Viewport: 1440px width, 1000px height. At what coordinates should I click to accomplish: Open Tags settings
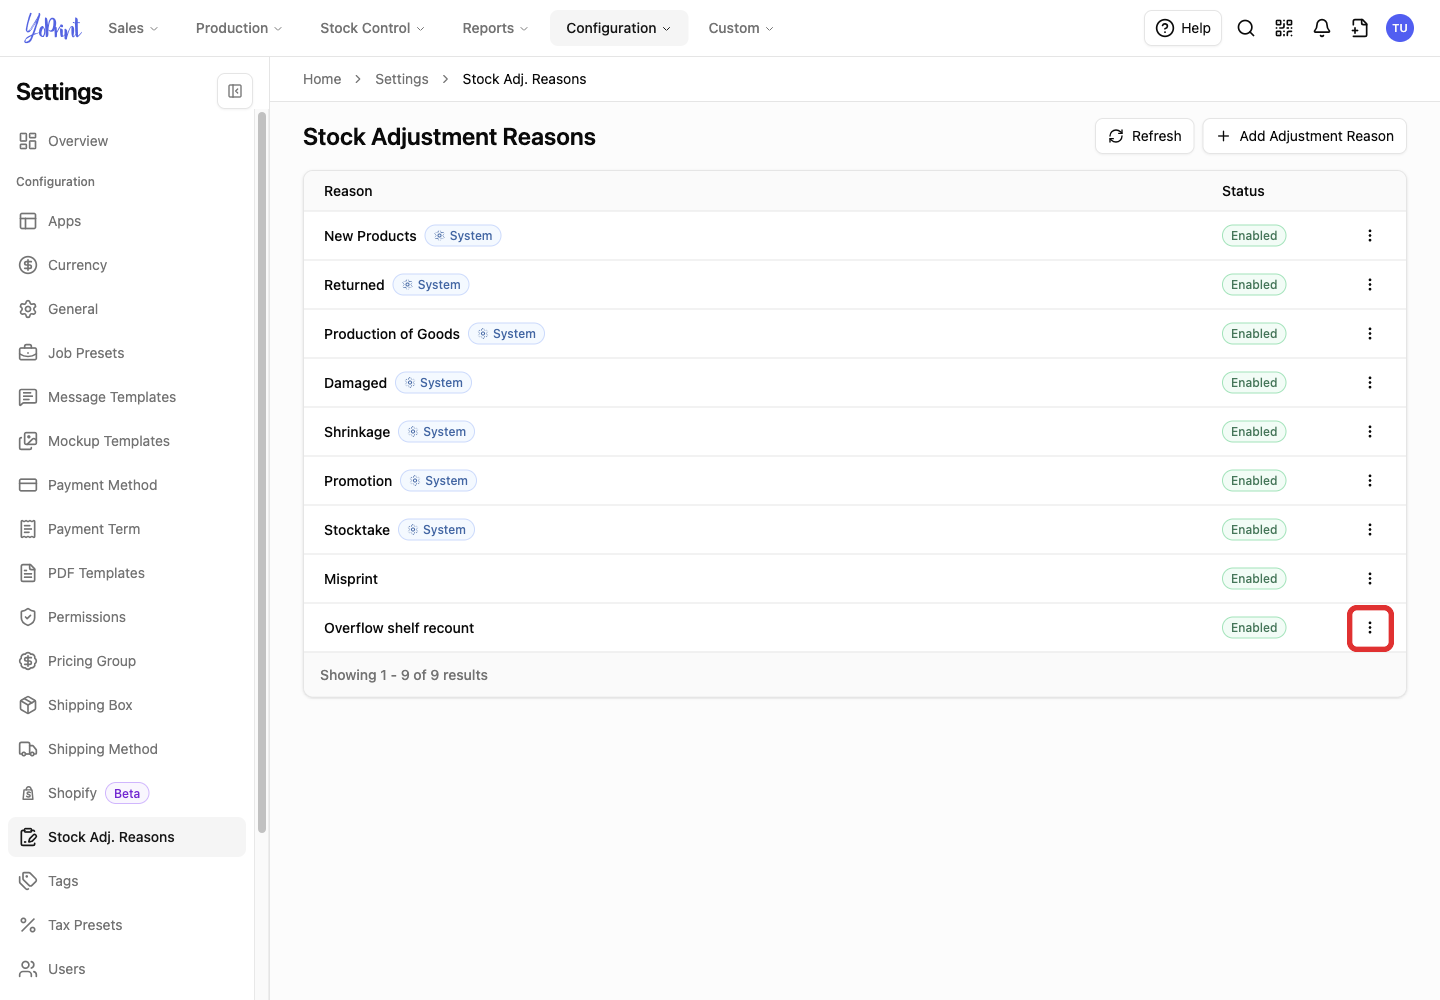pyautogui.click(x=127, y=881)
